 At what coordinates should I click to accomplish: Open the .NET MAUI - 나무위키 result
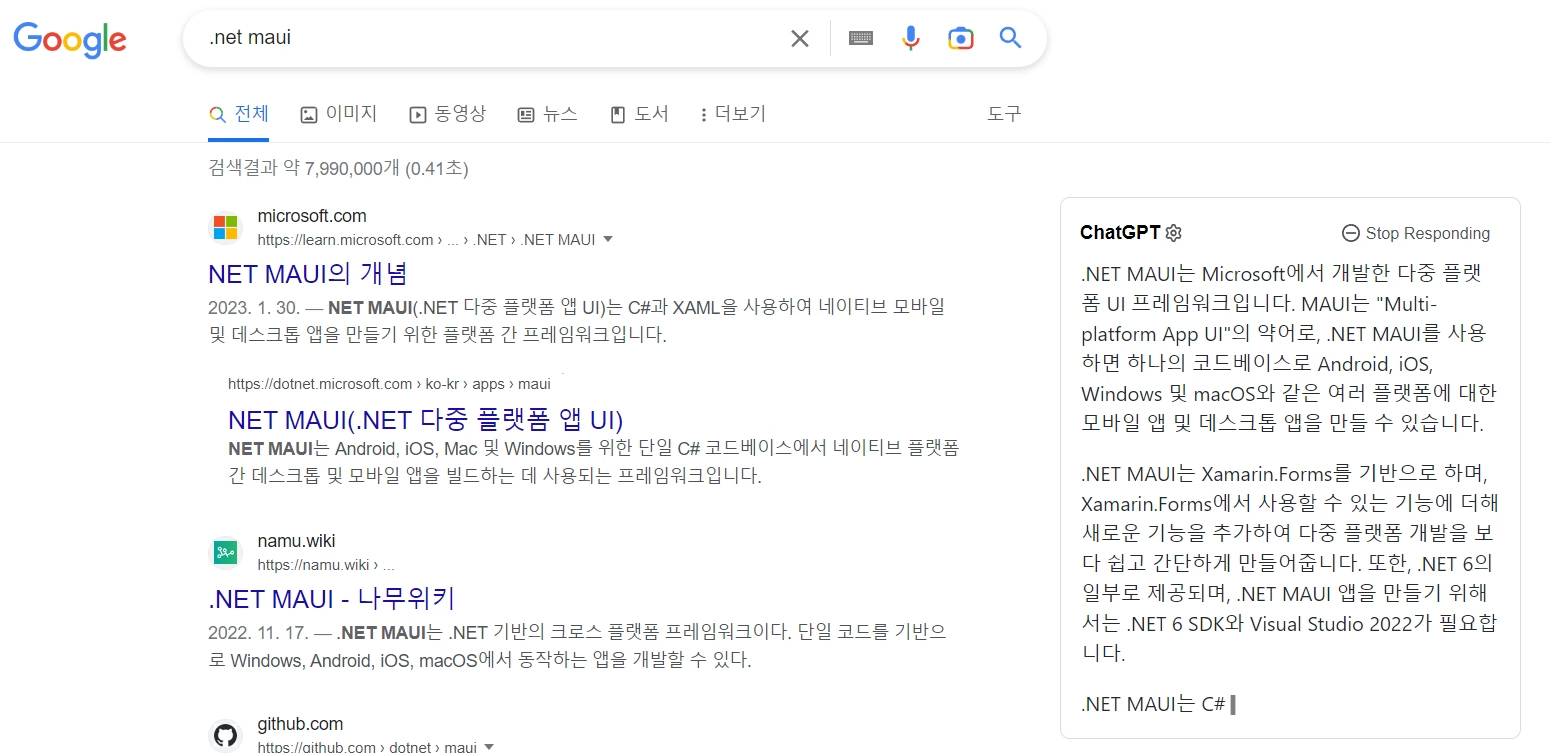pyautogui.click(x=332, y=599)
